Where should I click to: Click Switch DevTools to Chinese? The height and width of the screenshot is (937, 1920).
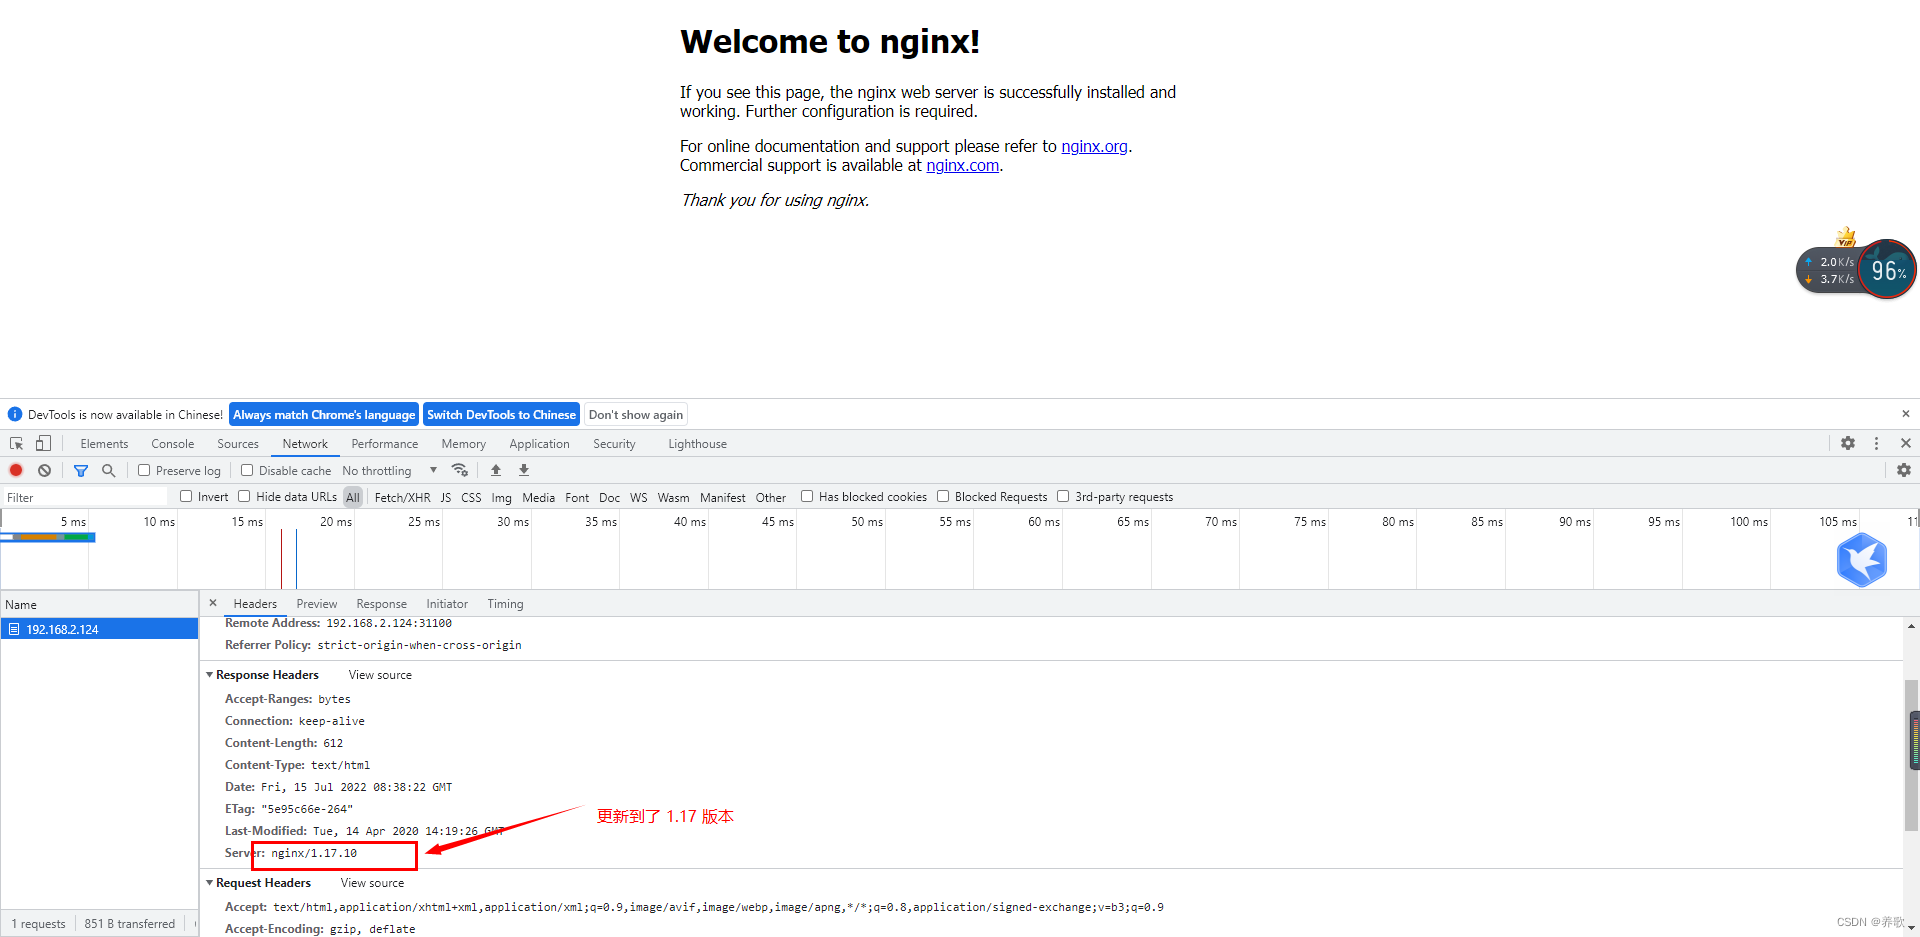coord(502,415)
